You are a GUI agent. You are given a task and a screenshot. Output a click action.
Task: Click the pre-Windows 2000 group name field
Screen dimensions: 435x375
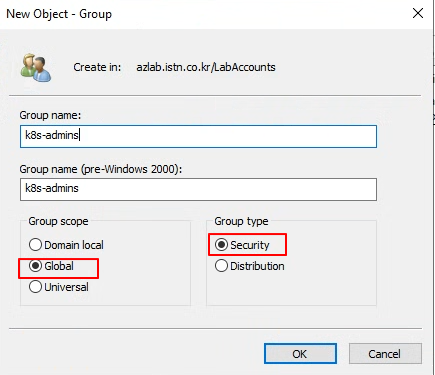click(x=198, y=189)
